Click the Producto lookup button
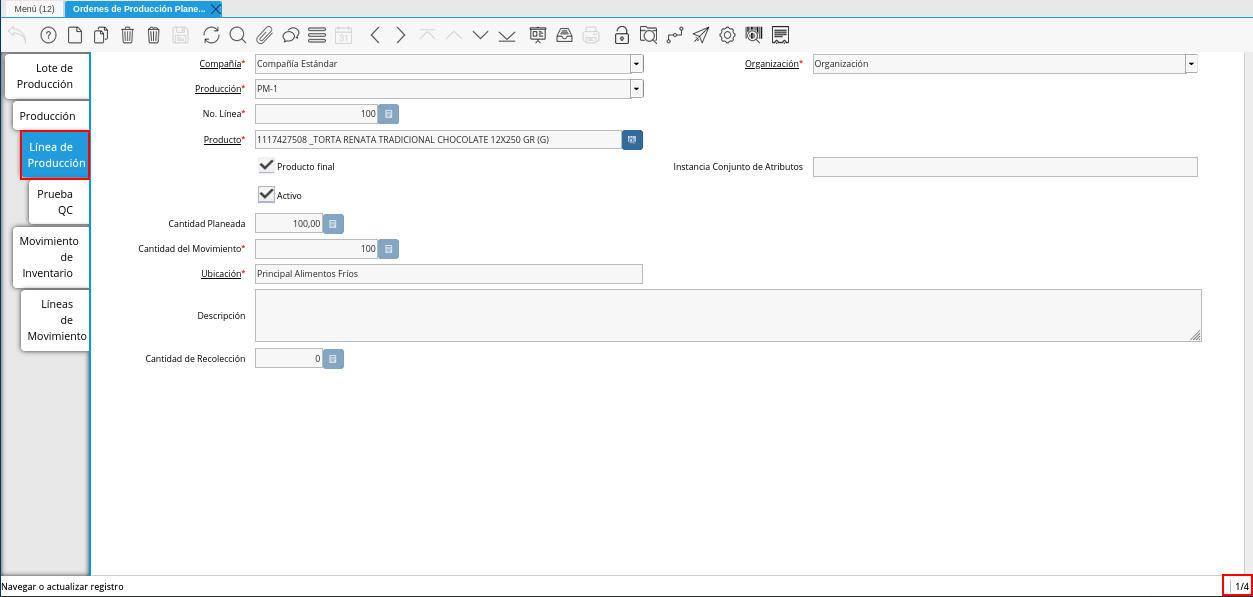The width and height of the screenshot is (1253, 597). coord(632,140)
